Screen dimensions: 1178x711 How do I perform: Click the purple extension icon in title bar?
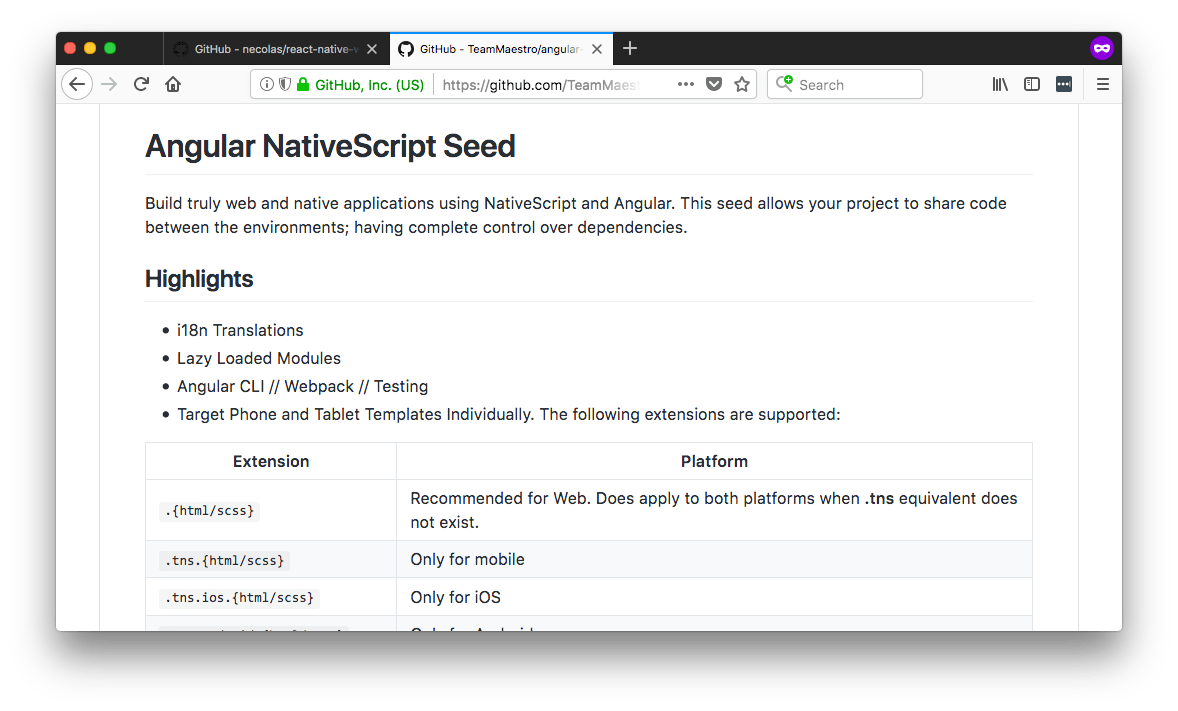1101,47
